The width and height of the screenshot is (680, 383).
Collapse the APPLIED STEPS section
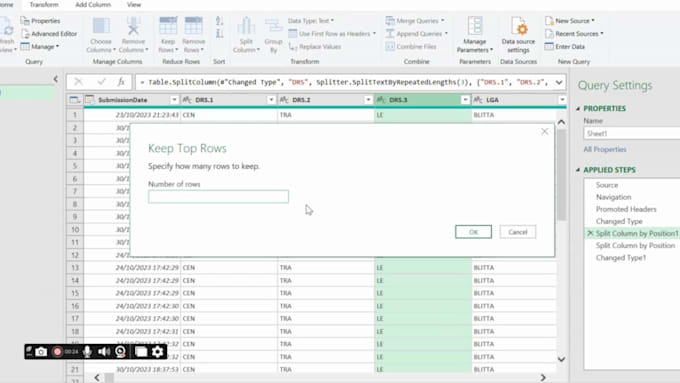[578, 170]
